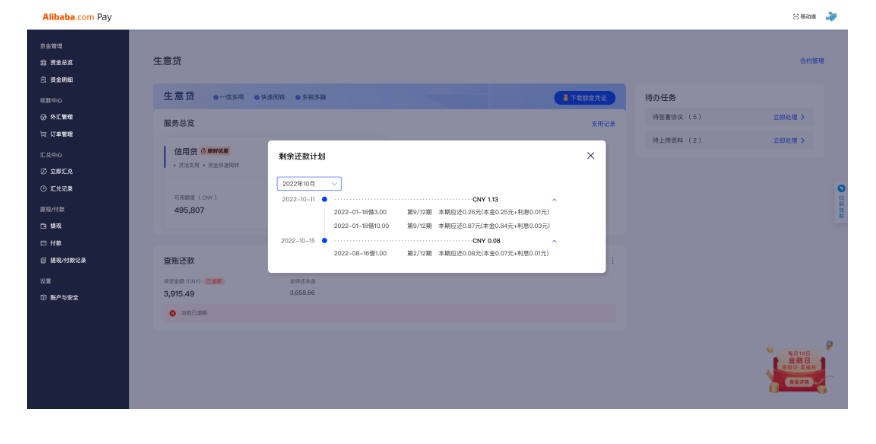Click the Alibaba.com Pay logo
876x444 pixels.
pyautogui.click(x=77, y=17)
